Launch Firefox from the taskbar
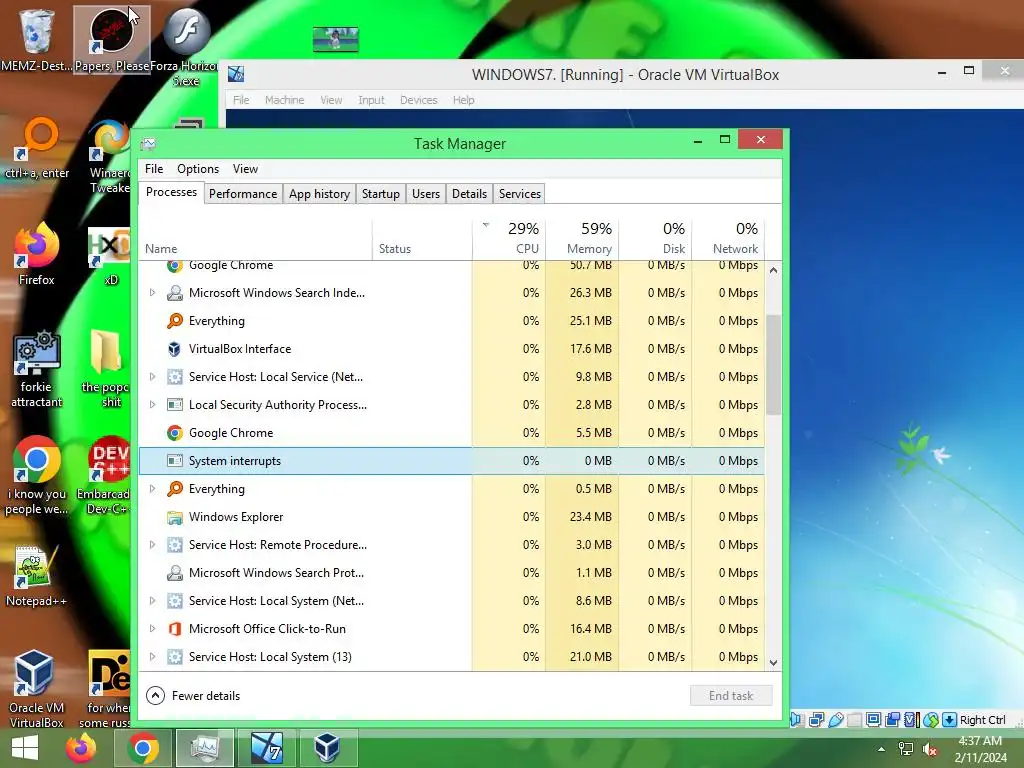The image size is (1024, 768). 82,748
